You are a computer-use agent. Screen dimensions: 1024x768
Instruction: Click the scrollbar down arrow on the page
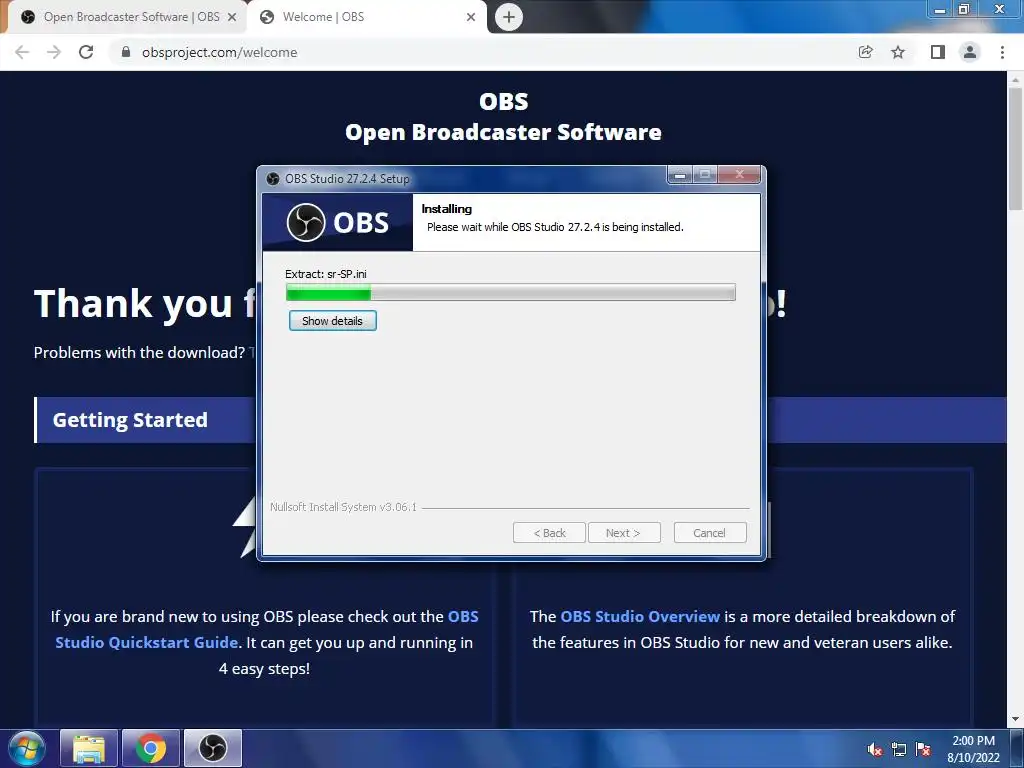click(x=1015, y=720)
